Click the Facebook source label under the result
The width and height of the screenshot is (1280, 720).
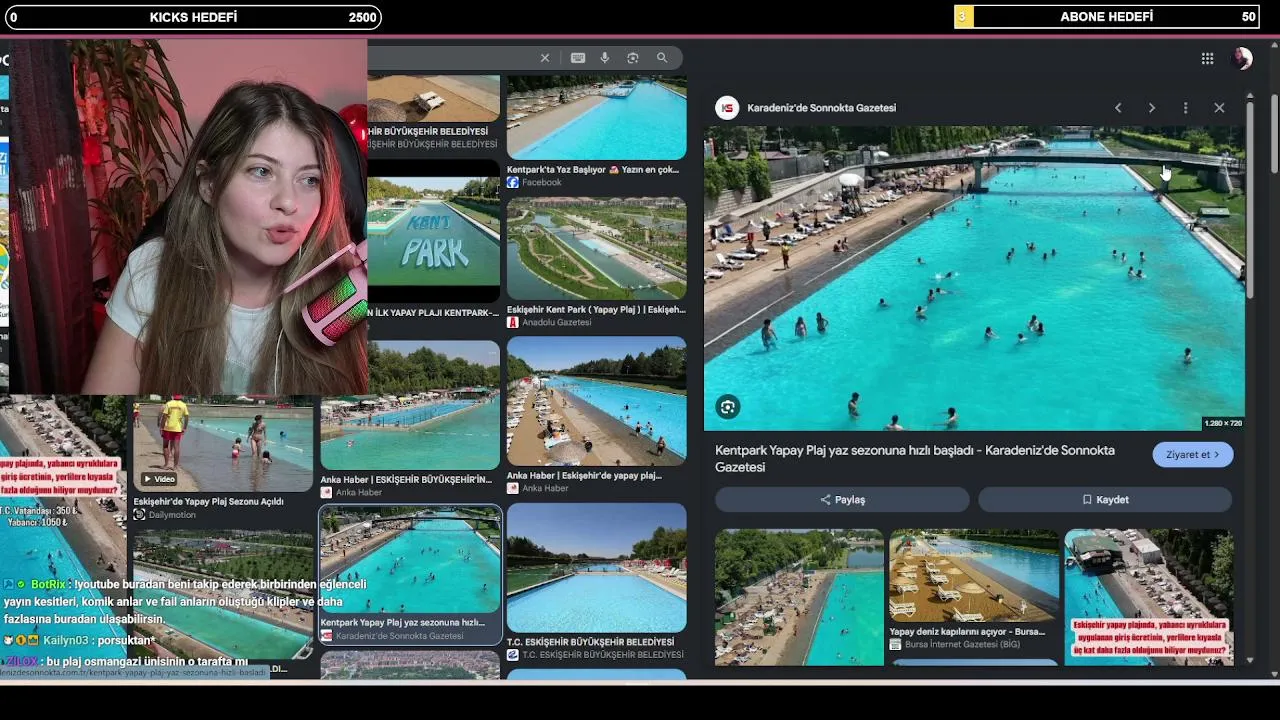[x=542, y=183]
